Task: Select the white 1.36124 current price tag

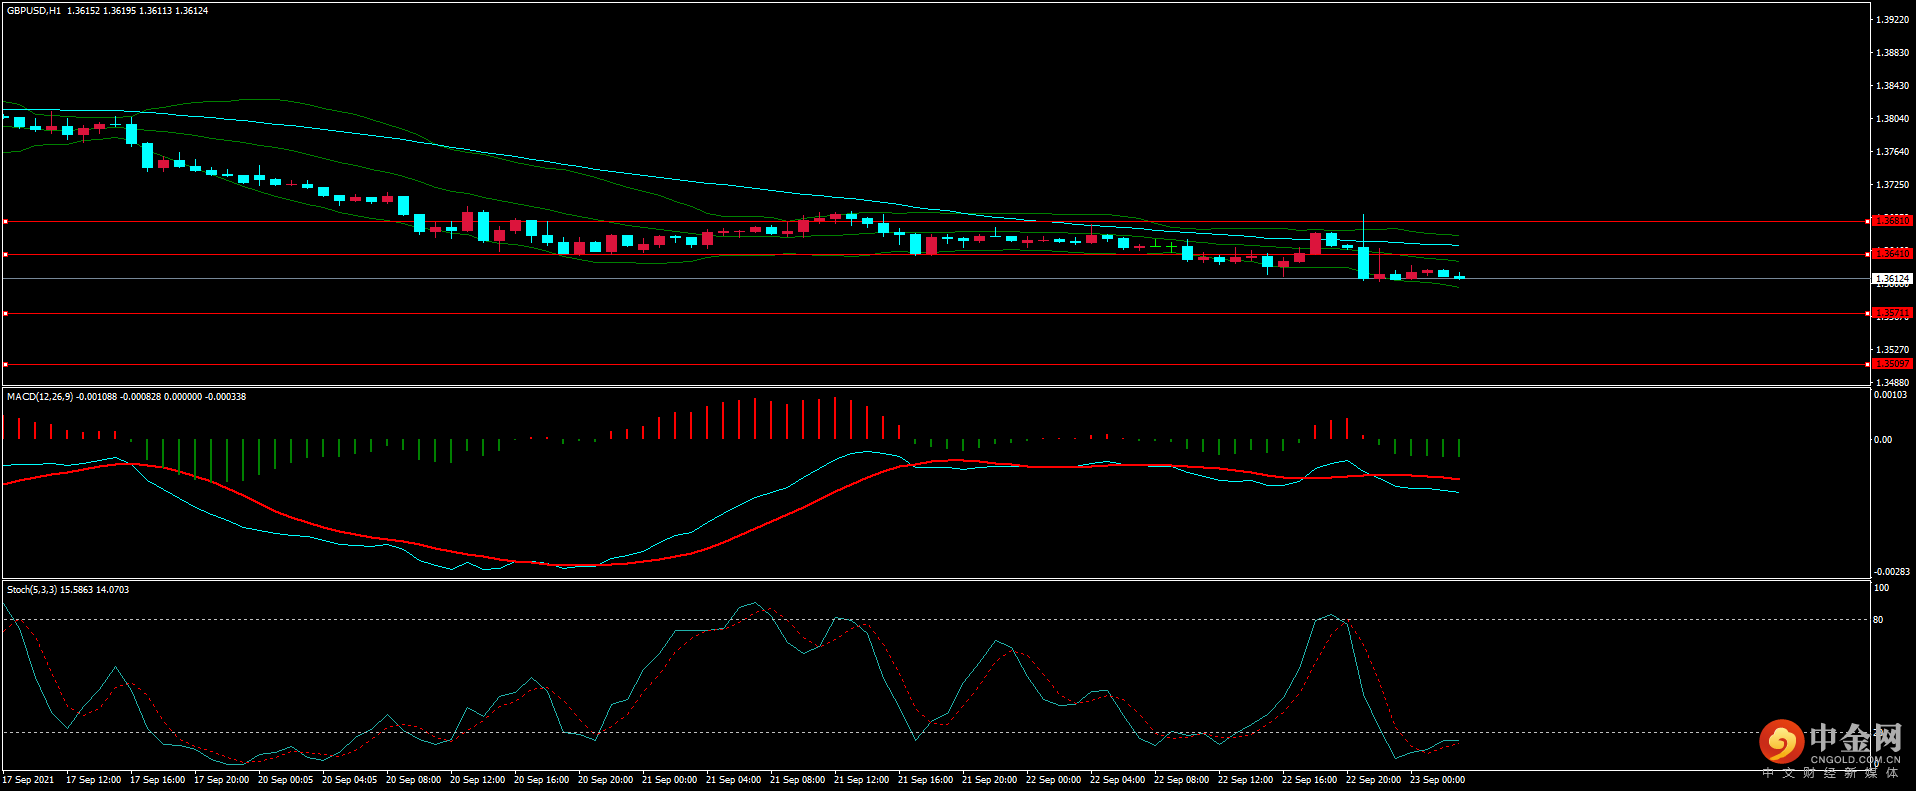Action: (x=1892, y=279)
